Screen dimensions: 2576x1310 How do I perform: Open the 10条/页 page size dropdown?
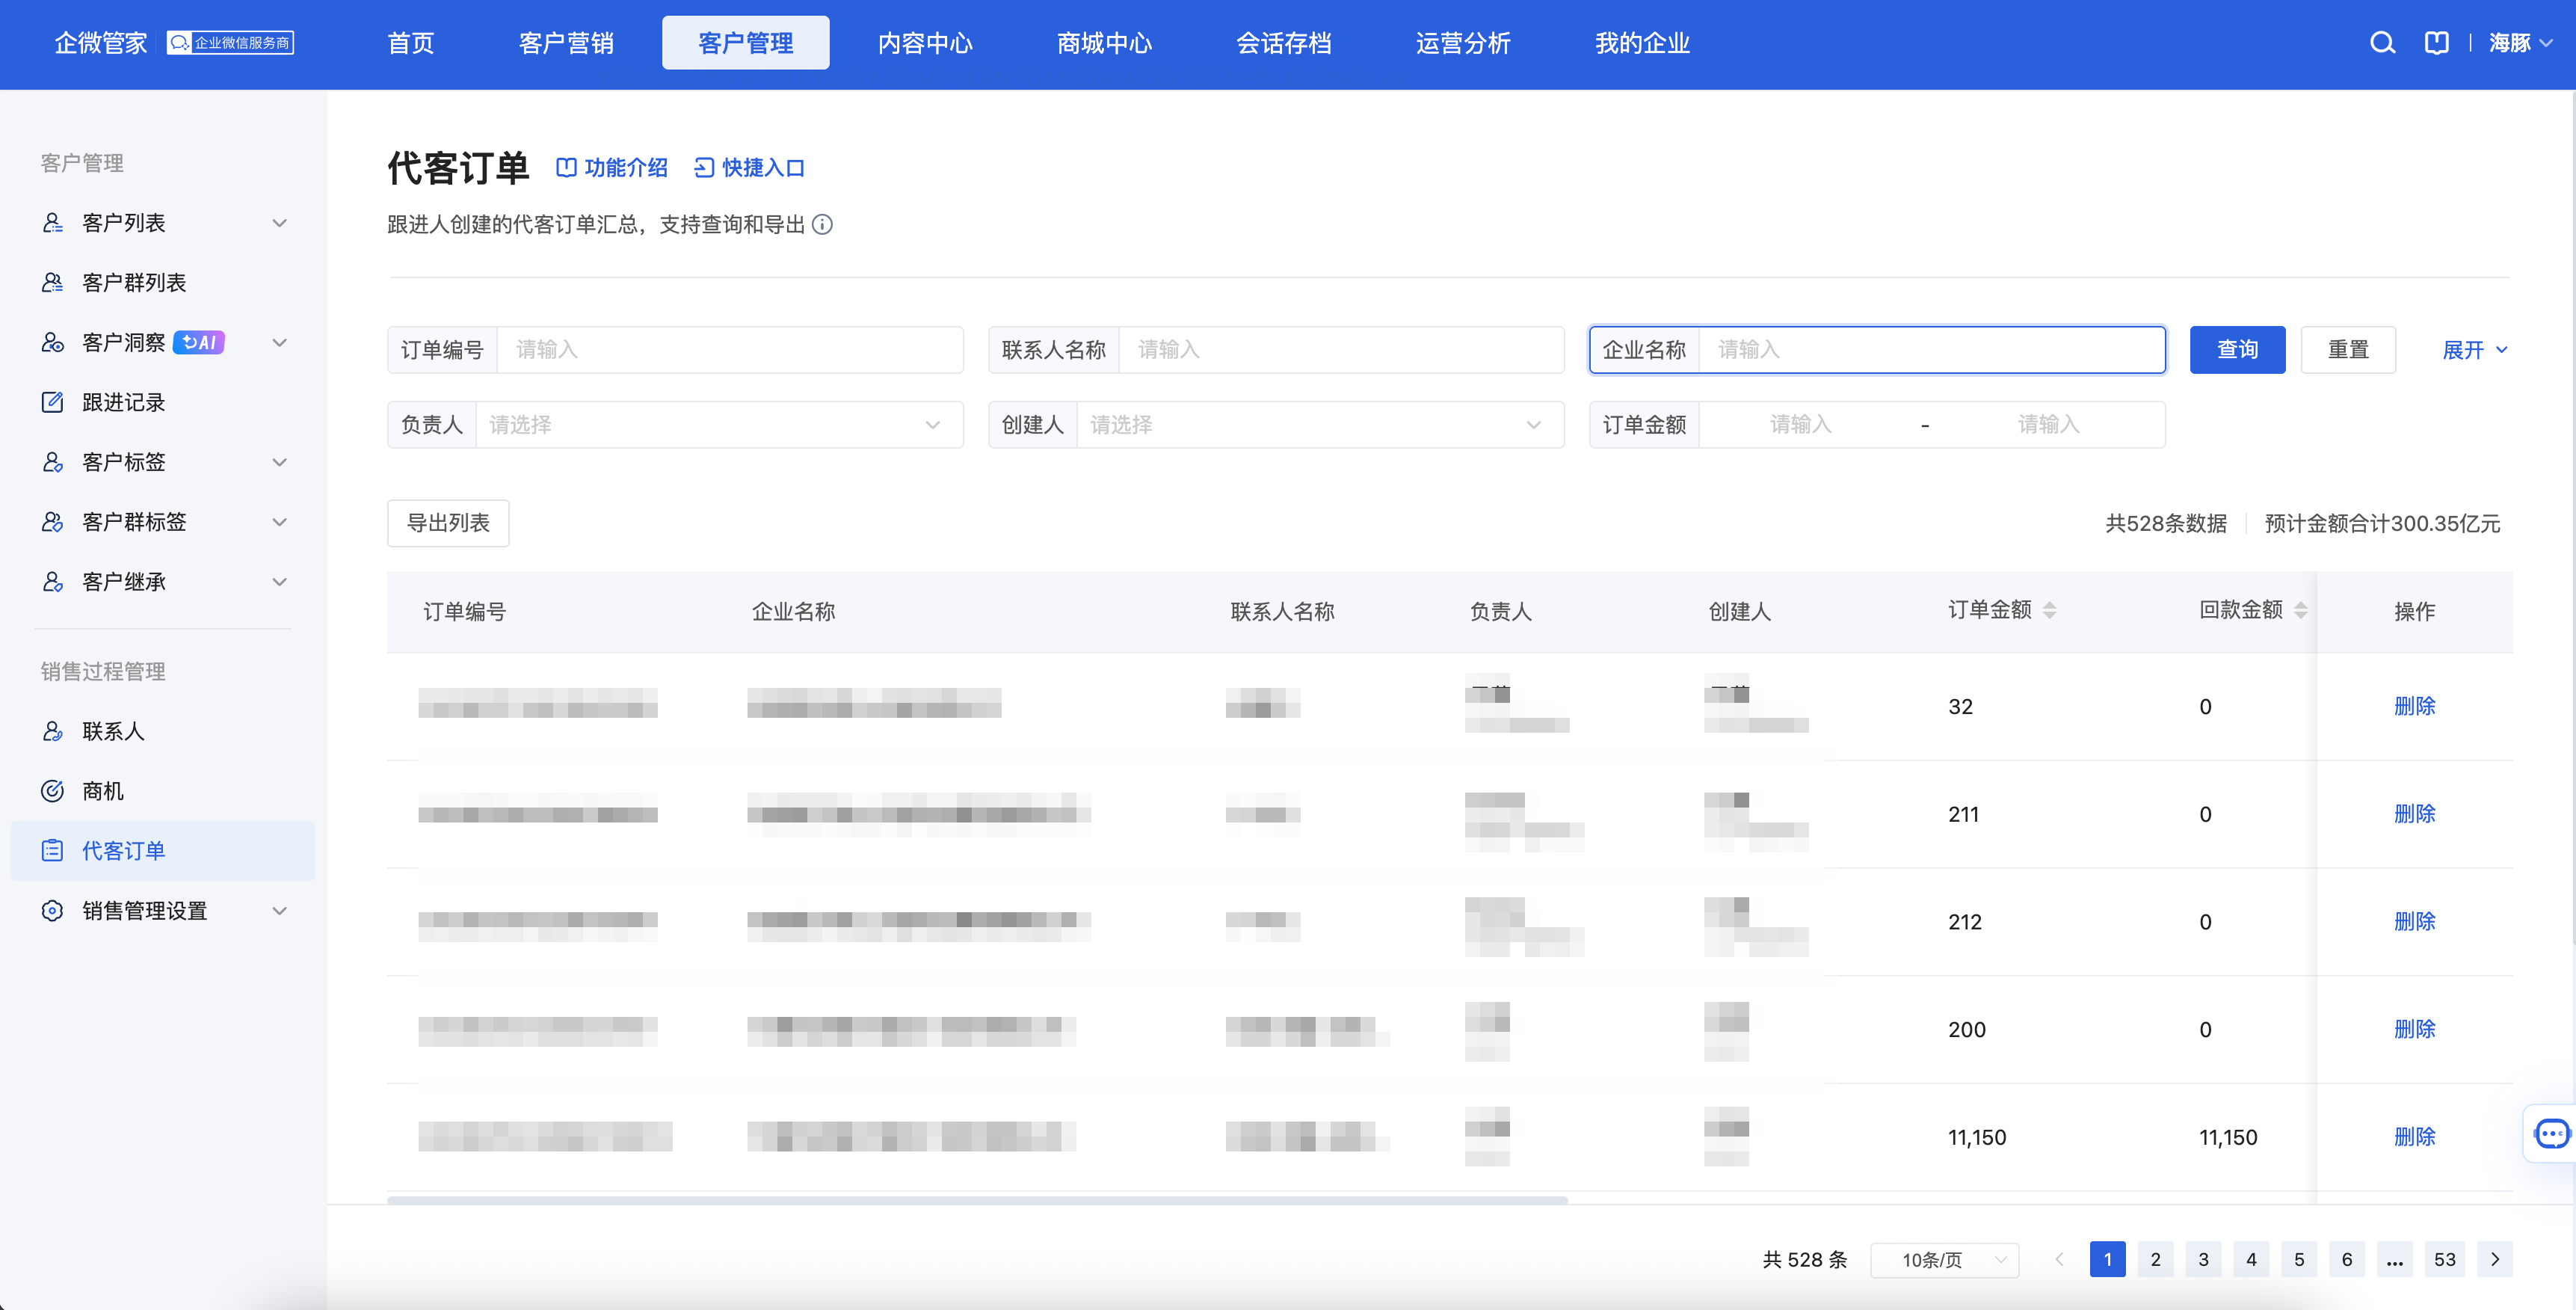(x=1944, y=1260)
